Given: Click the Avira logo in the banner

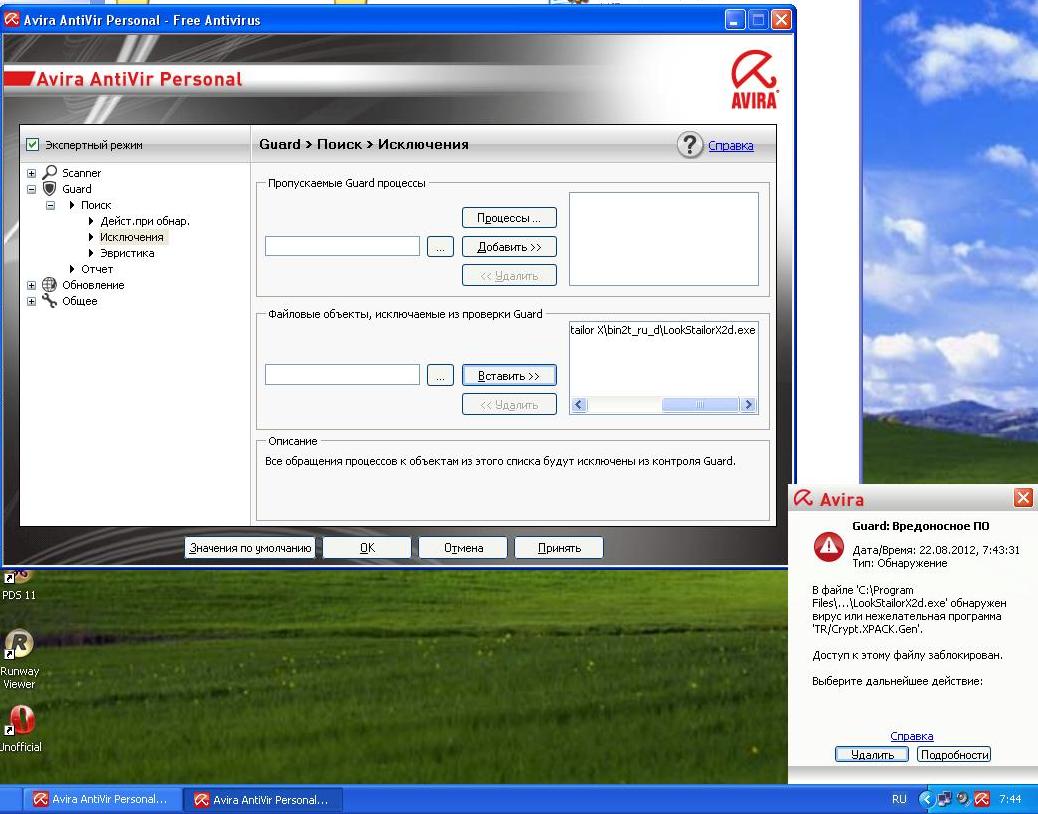Looking at the screenshot, I should pyautogui.click(x=754, y=79).
